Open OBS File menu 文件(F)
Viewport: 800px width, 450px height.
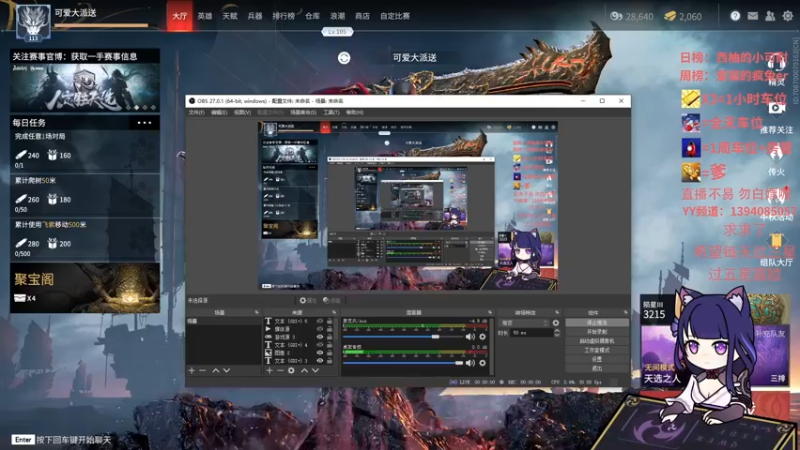pos(196,112)
